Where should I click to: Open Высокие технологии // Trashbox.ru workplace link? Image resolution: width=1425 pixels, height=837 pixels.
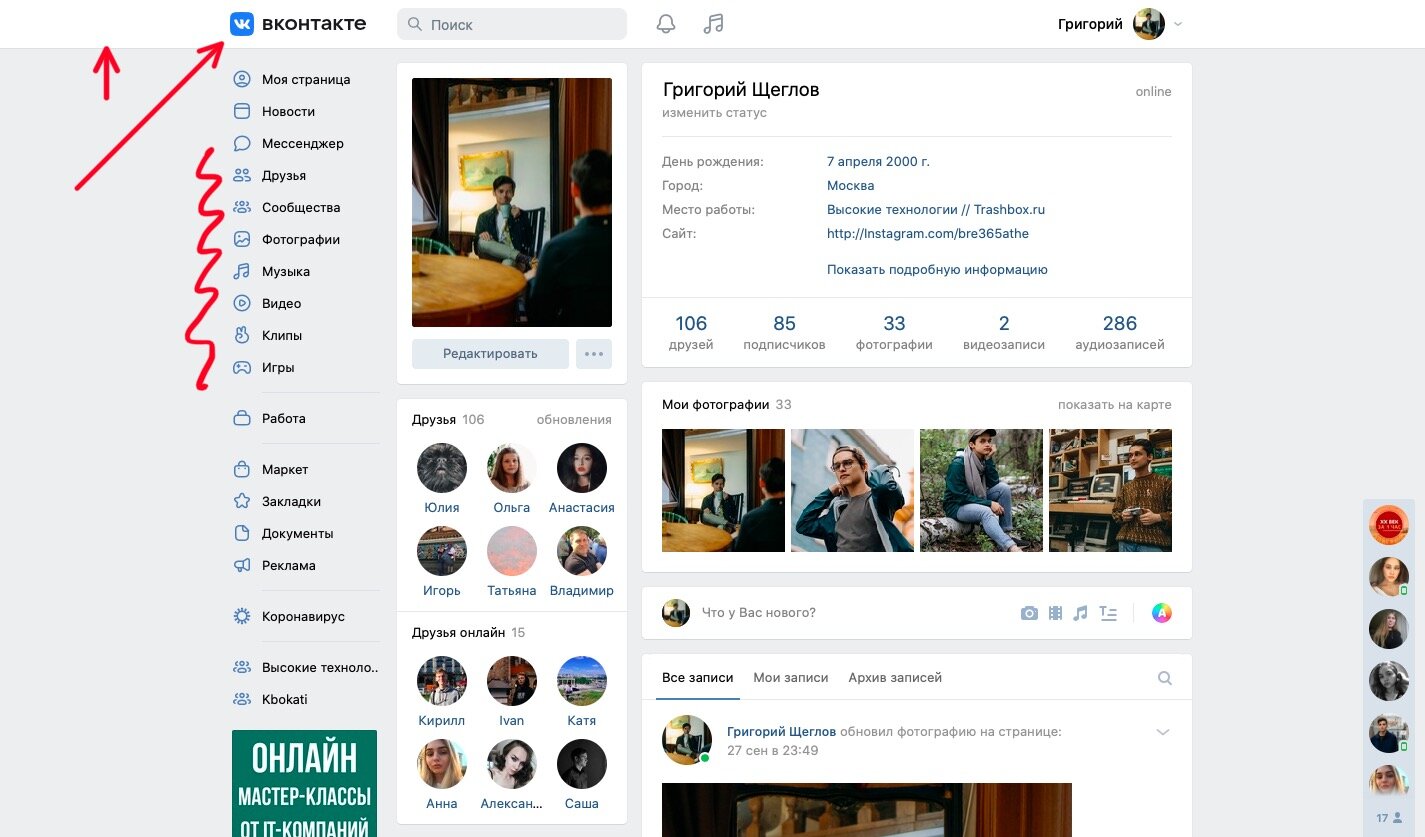pyautogui.click(x=936, y=210)
